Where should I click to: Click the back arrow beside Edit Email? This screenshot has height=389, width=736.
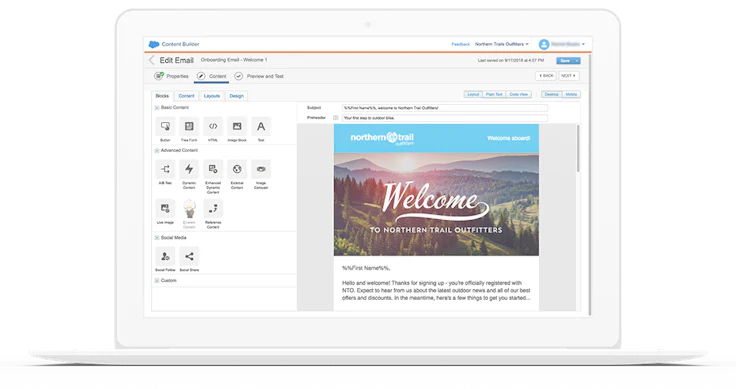151,60
